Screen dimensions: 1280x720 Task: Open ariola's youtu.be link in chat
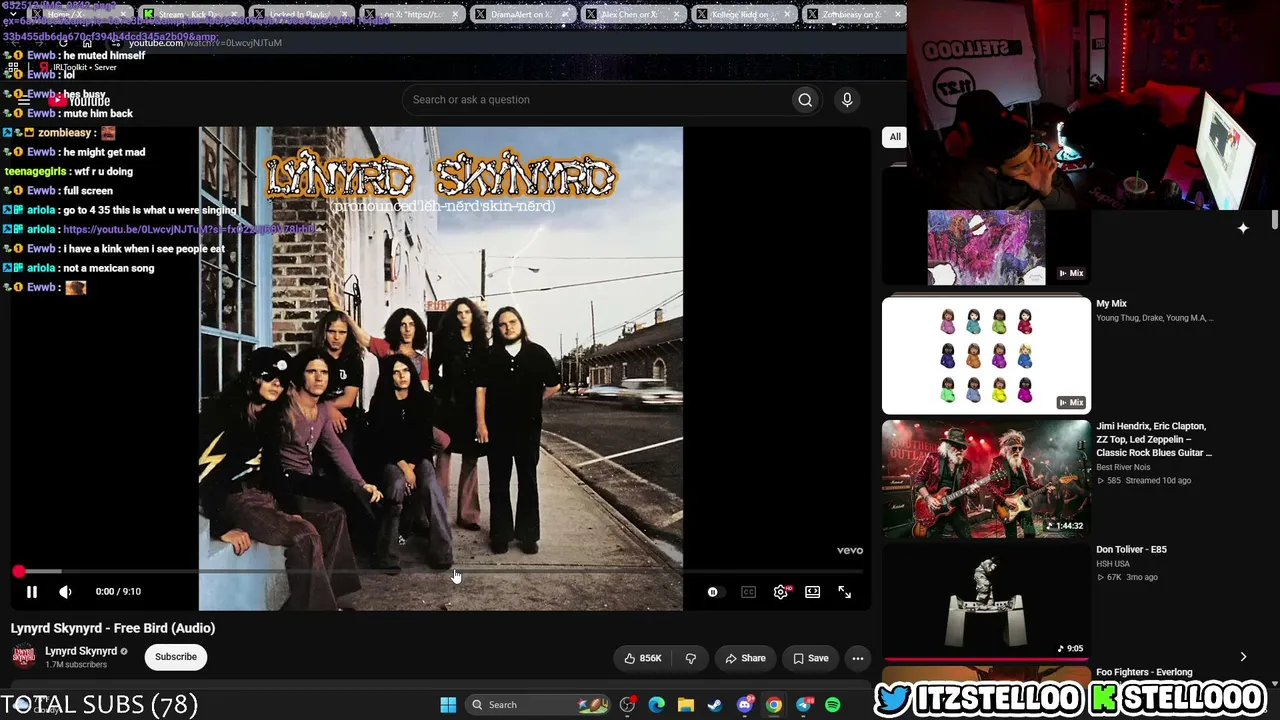(x=189, y=229)
